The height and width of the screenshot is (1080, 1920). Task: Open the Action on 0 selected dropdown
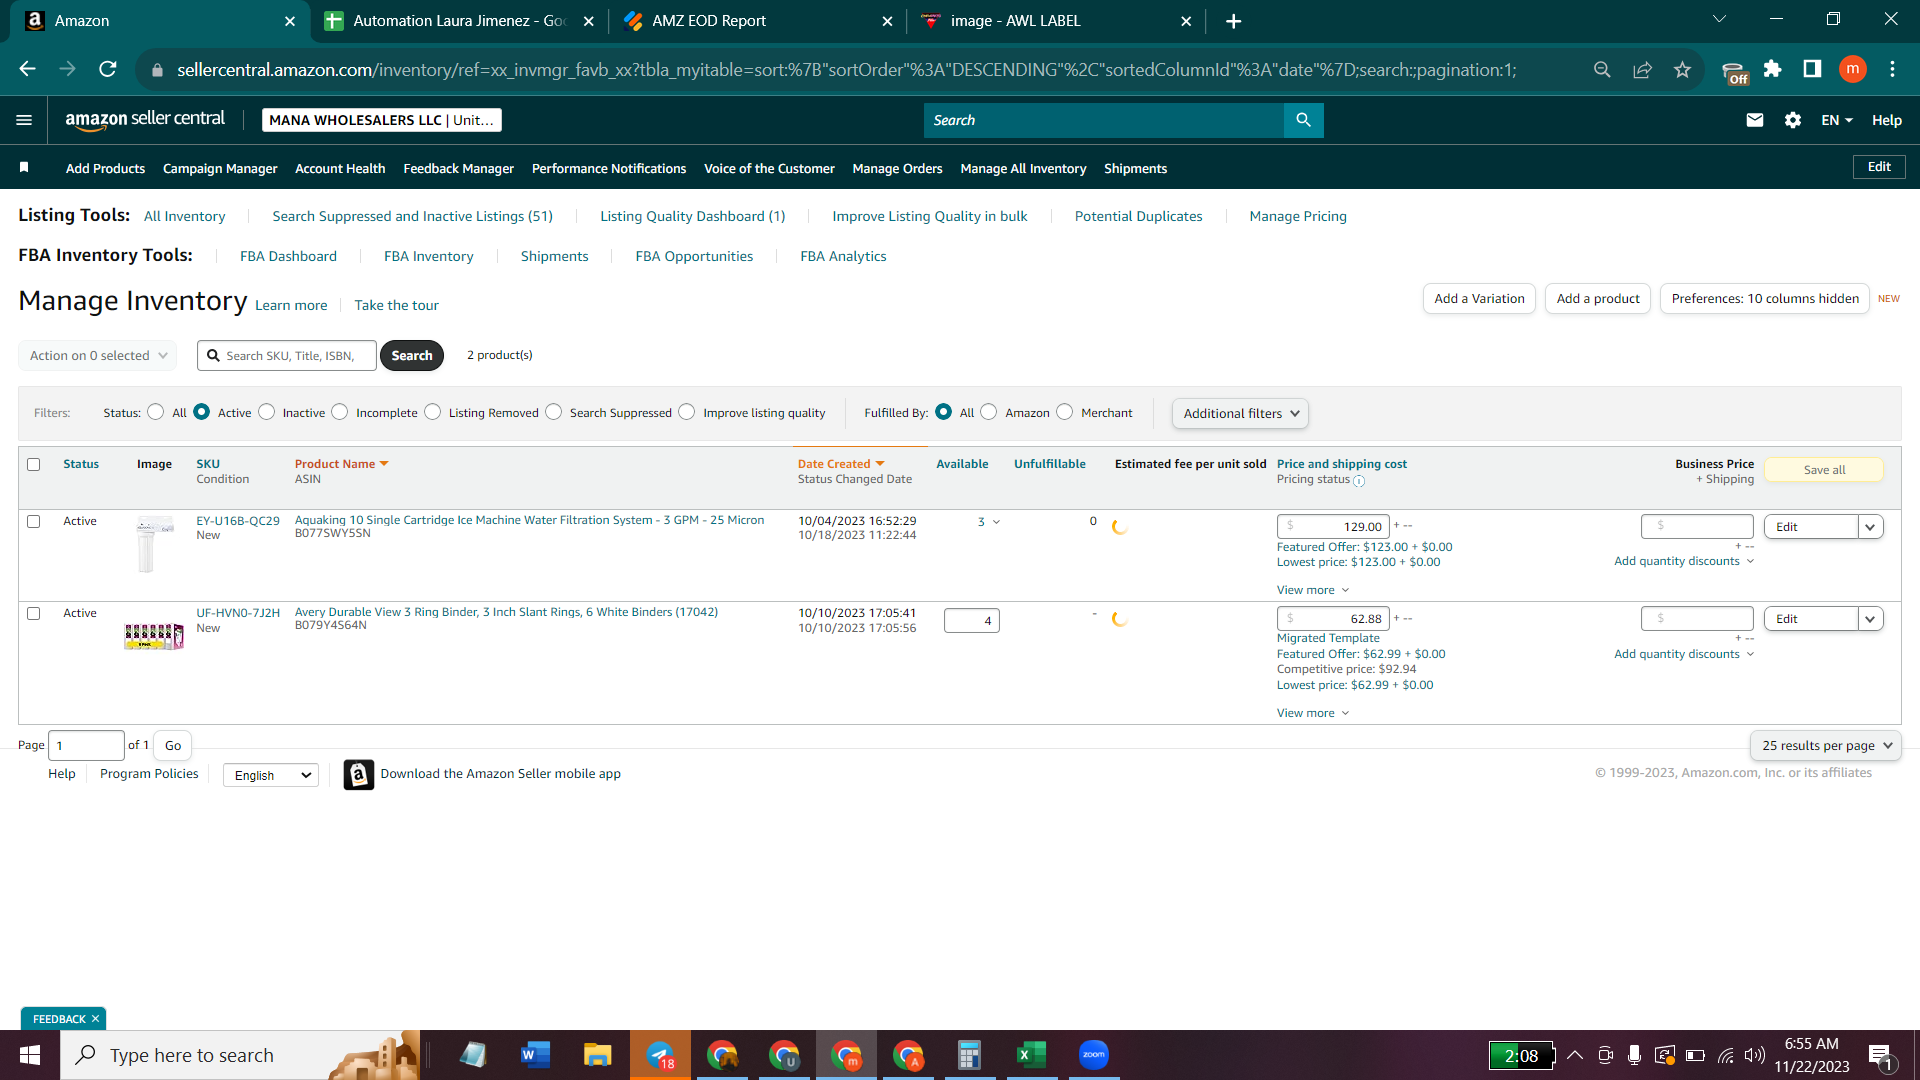point(98,355)
